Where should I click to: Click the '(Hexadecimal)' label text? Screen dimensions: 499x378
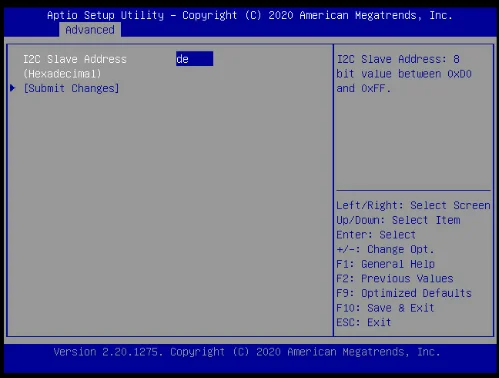pyautogui.click(x=62, y=74)
